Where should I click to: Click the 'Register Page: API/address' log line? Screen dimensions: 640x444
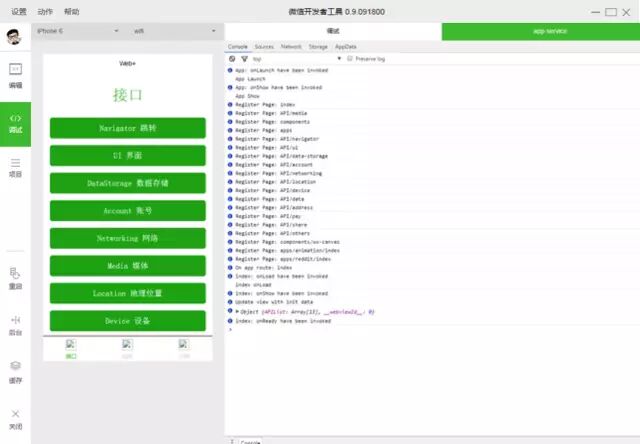pos(274,207)
